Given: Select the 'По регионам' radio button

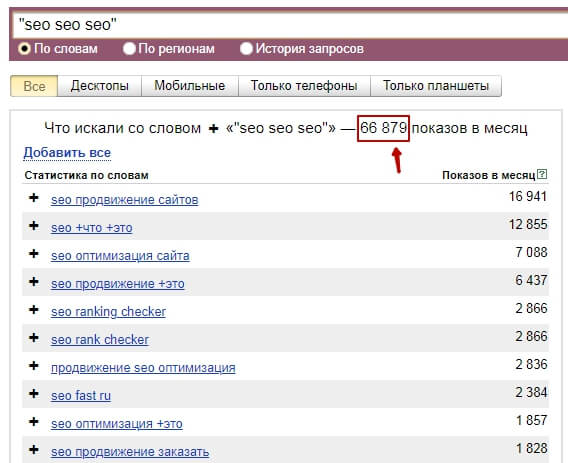Looking at the screenshot, I should click(x=129, y=48).
